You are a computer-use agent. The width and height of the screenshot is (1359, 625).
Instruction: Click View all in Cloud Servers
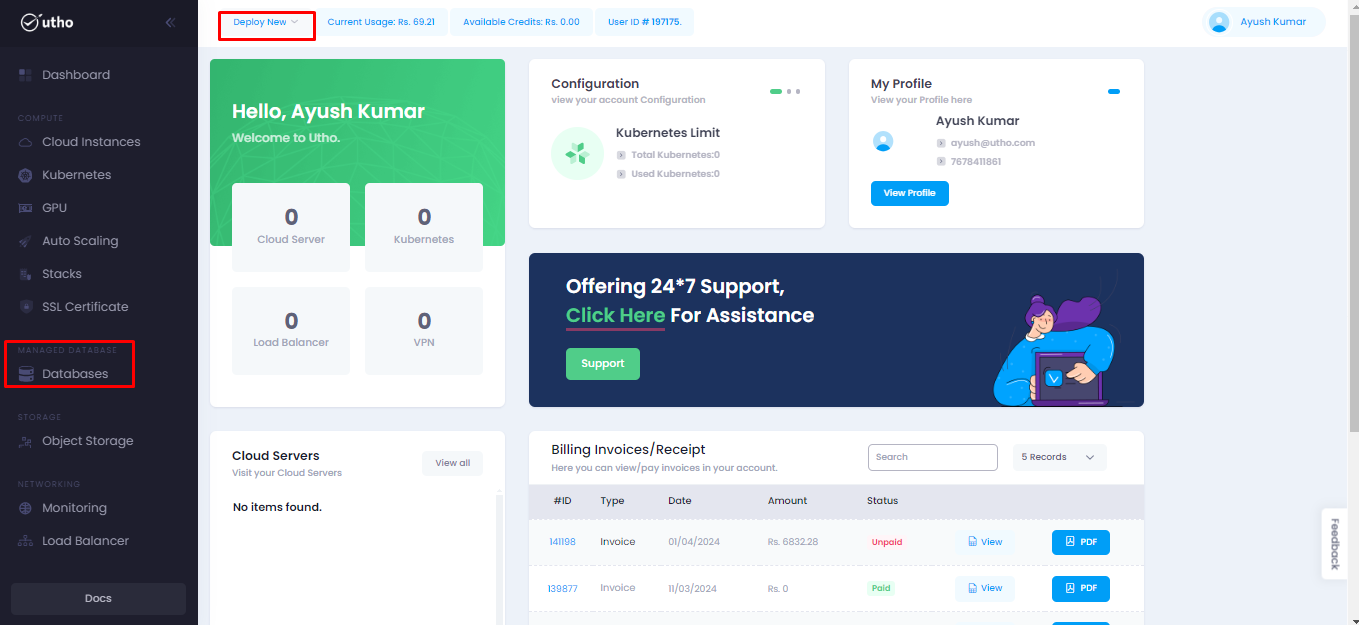453,463
